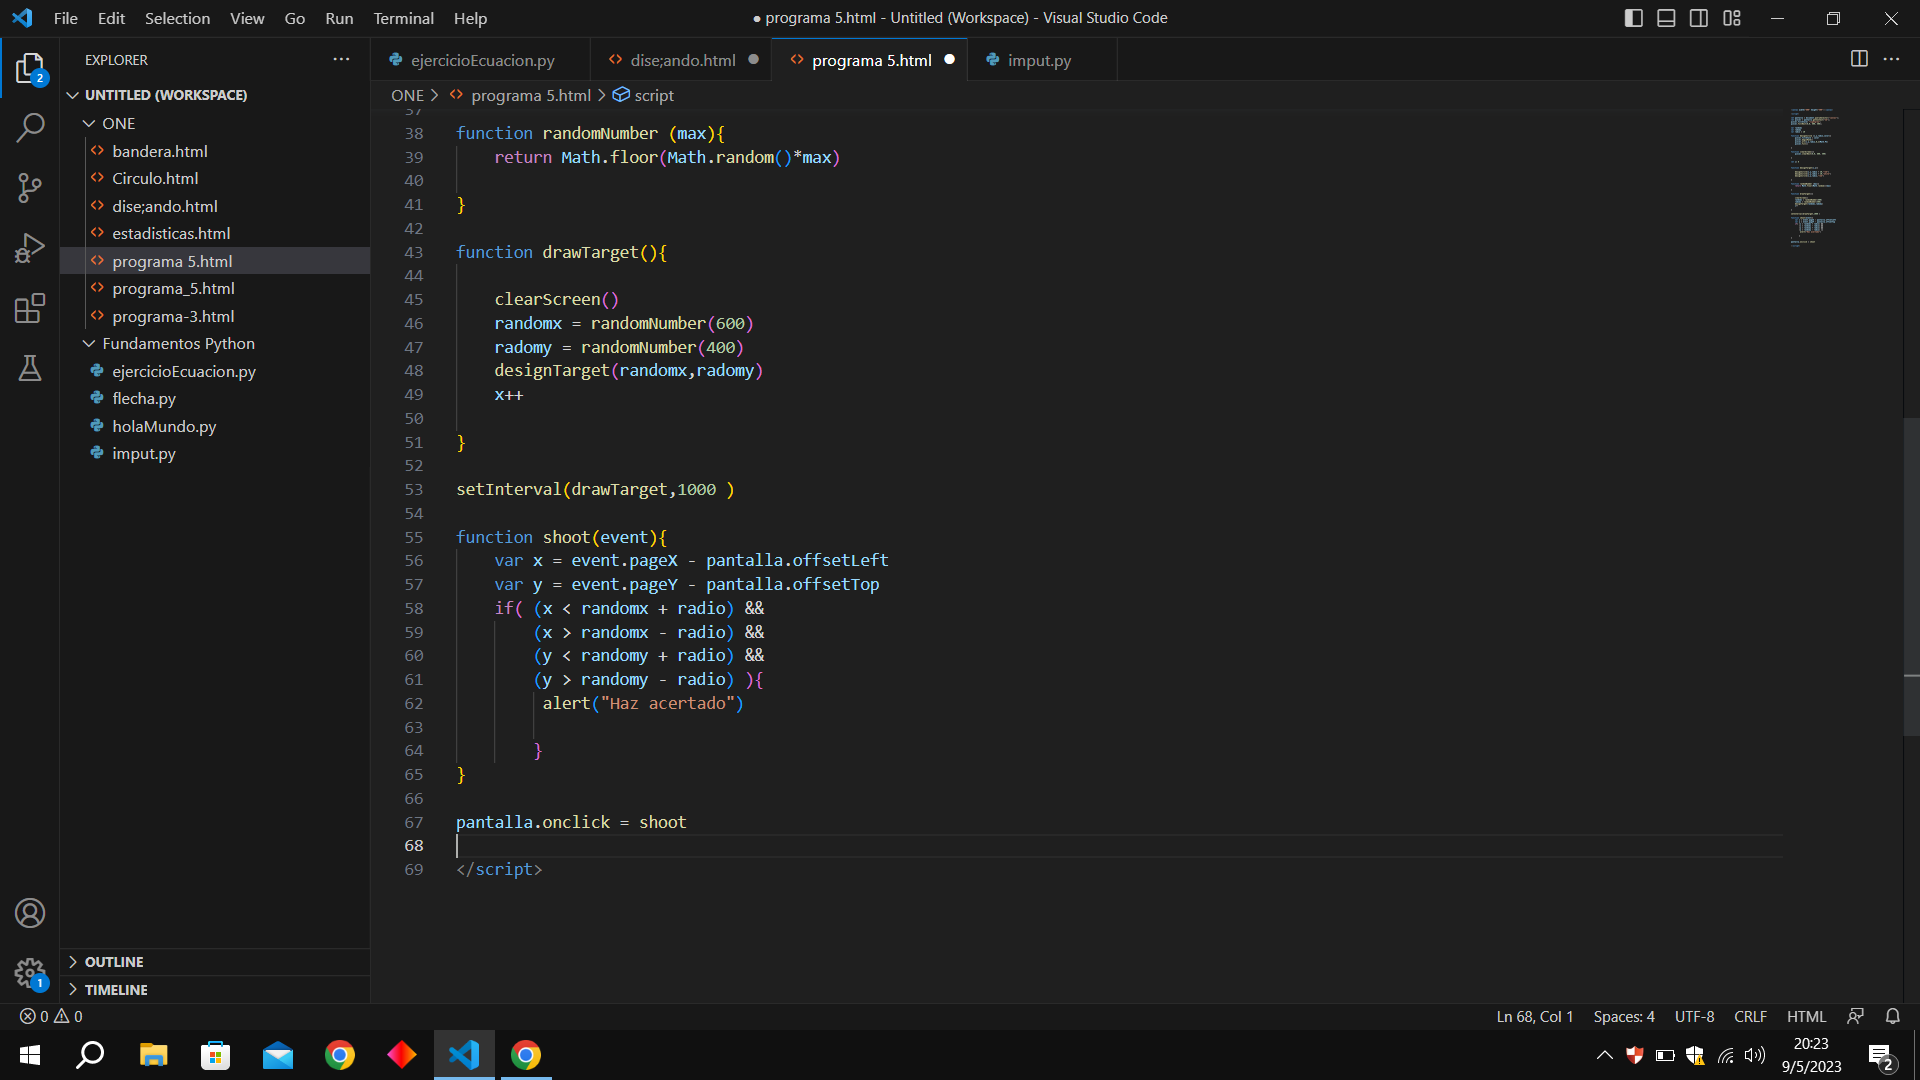Screen dimensions: 1920x1080
Task: Open the Run menu
Action: 339,18
